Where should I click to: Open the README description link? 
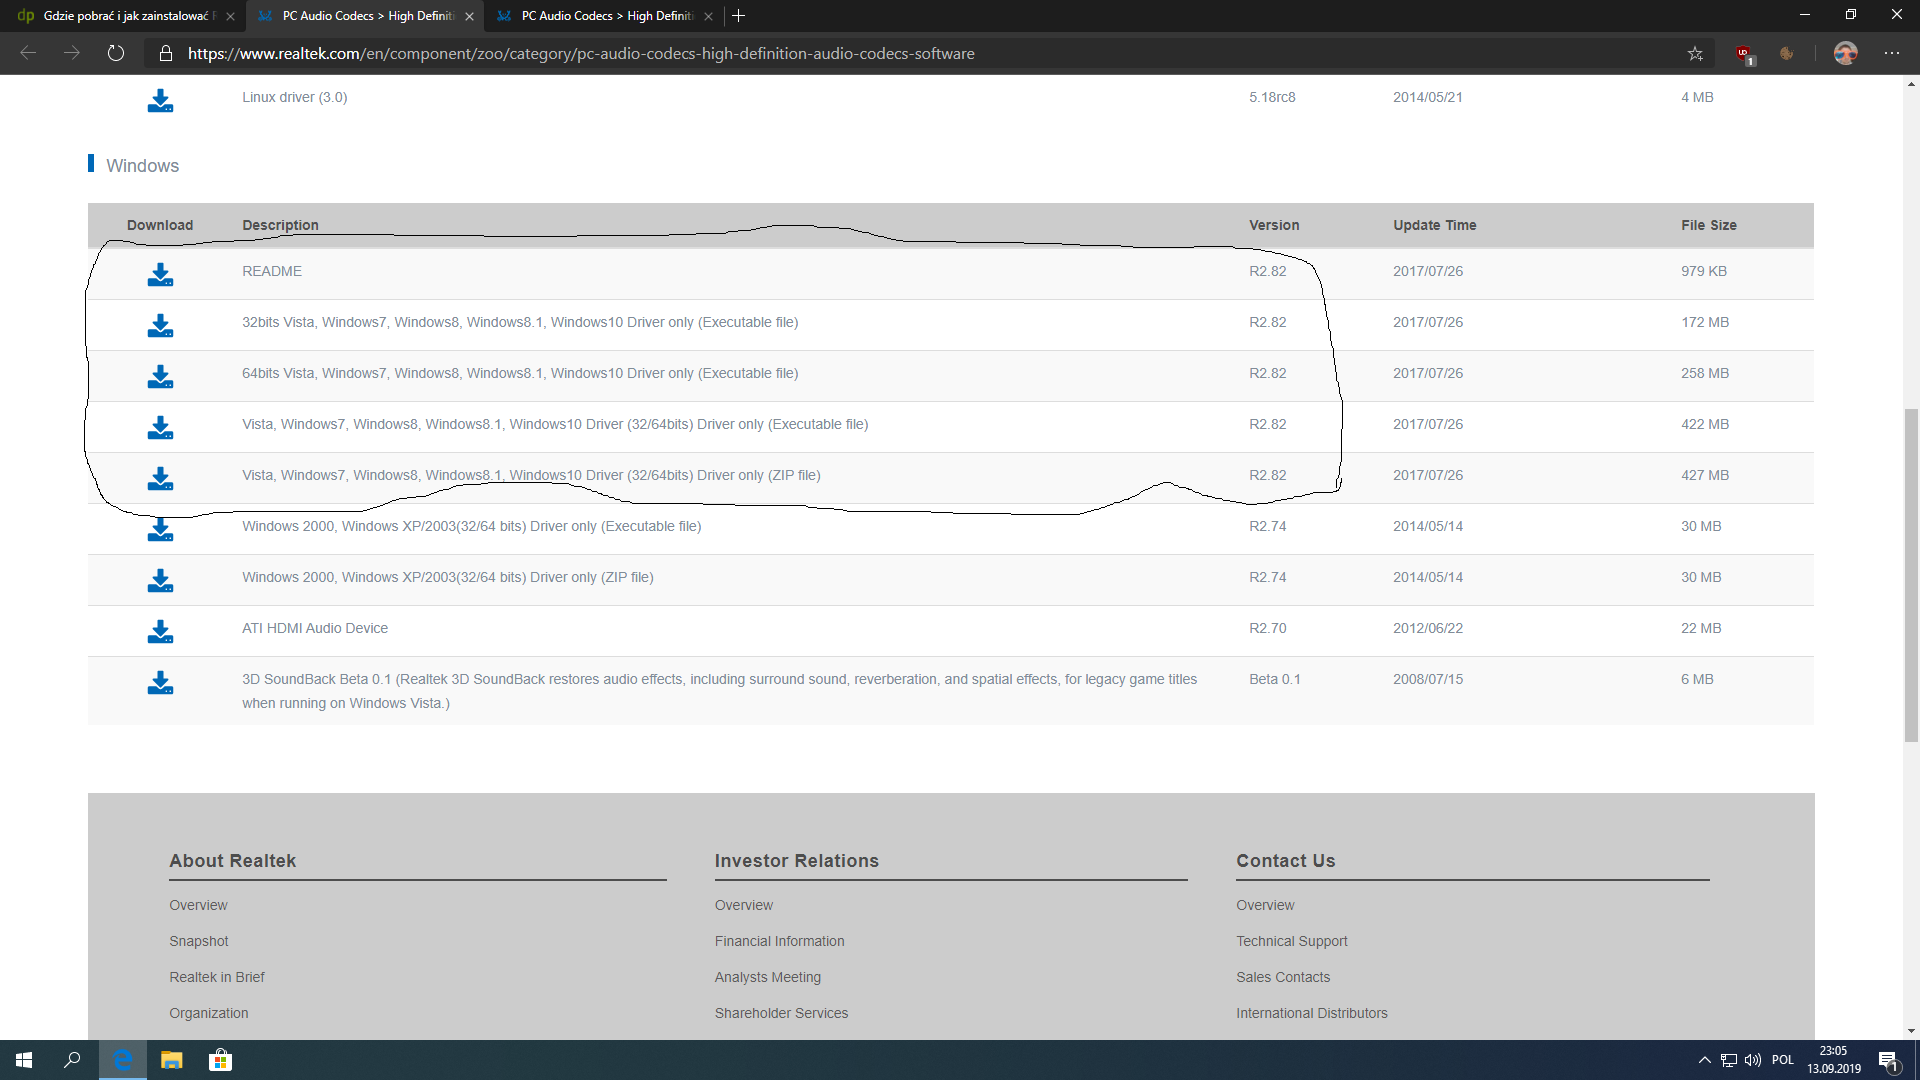[x=272, y=271]
